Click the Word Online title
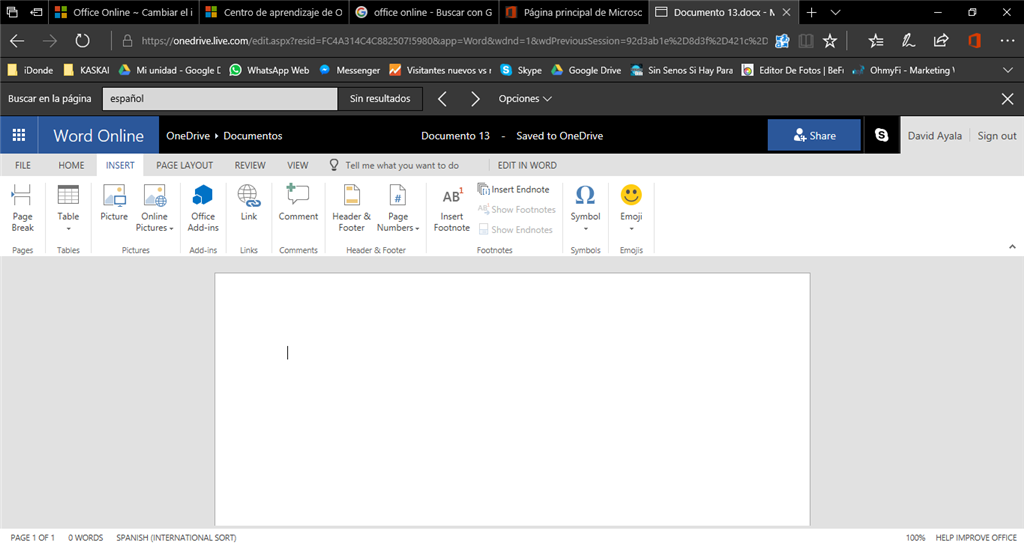The height and width of the screenshot is (545, 1024). [x=99, y=135]
